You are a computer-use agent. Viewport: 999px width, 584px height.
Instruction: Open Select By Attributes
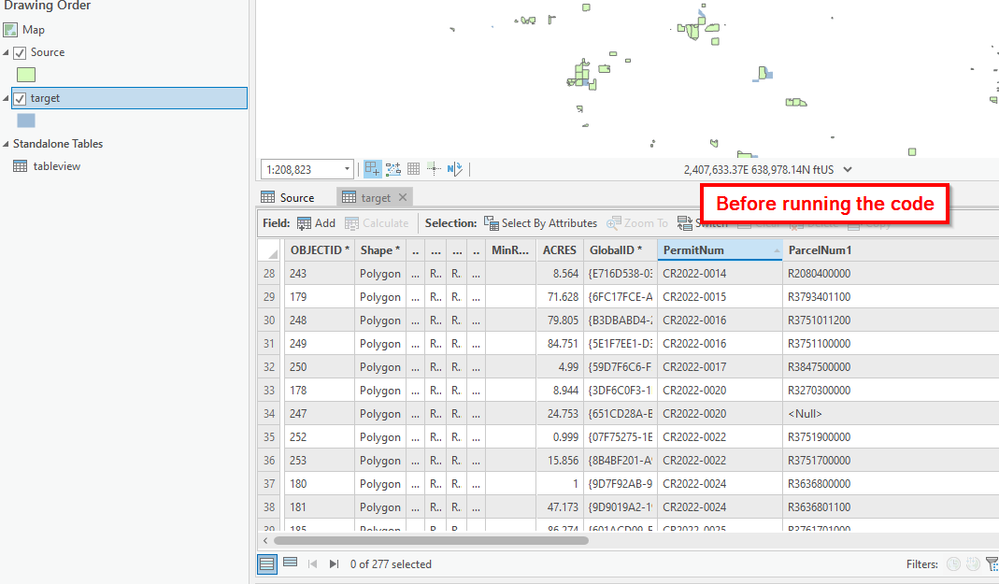tap(540, 224)
